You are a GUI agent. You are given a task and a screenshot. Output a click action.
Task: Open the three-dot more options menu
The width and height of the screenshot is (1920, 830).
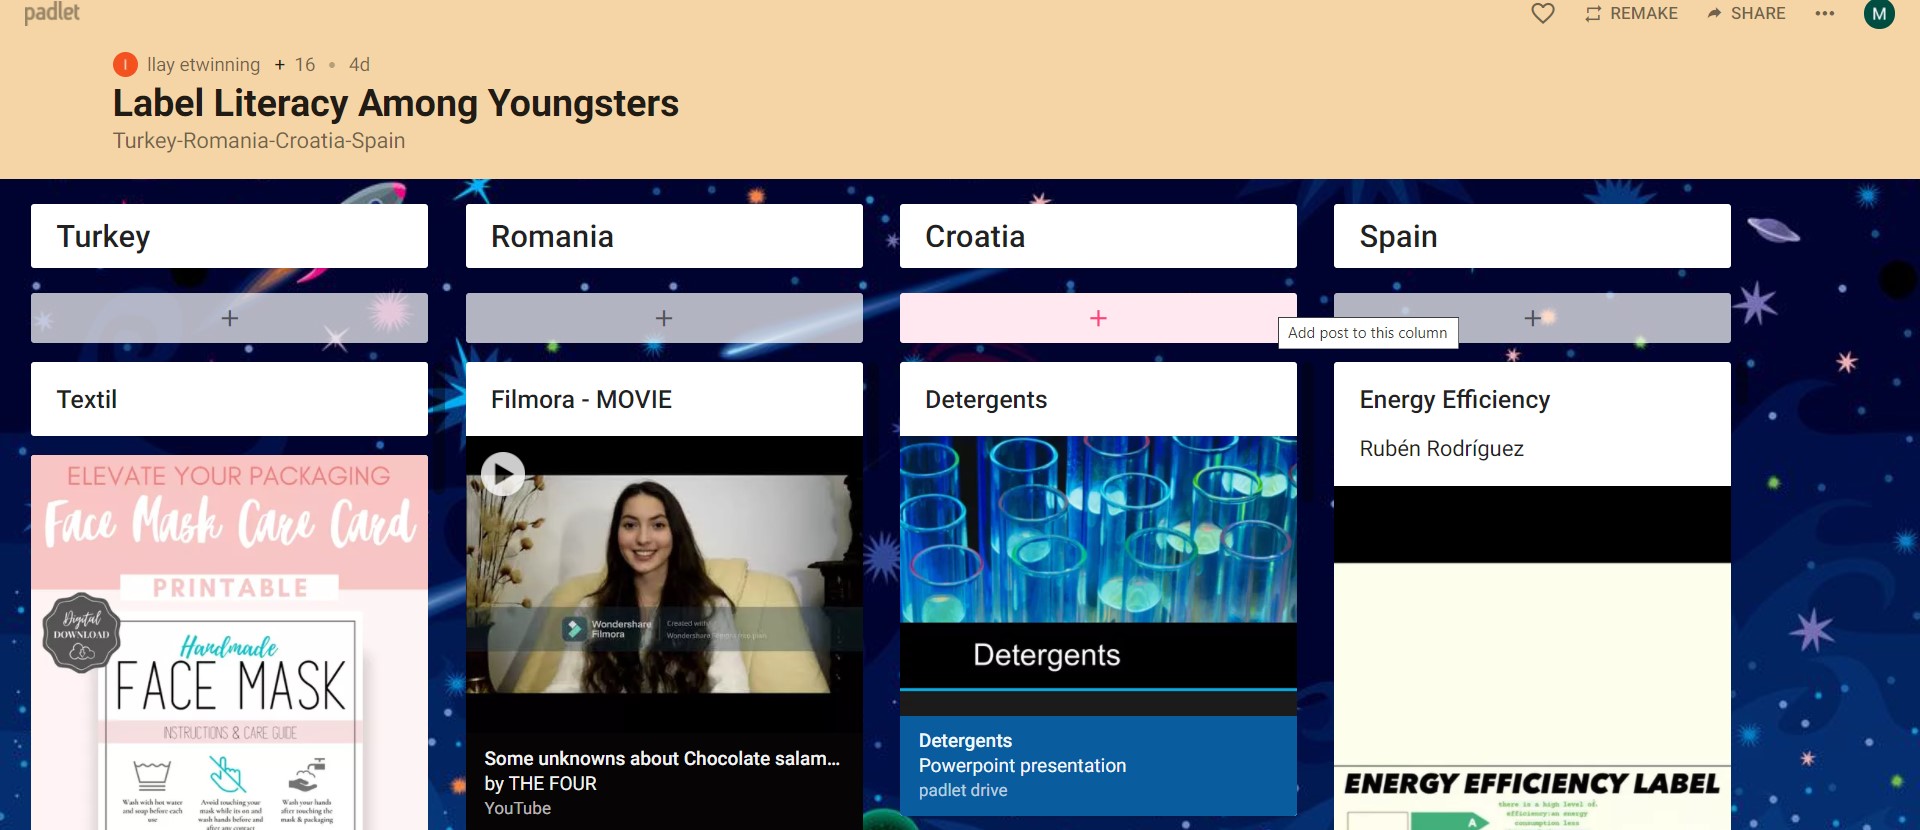pos(1825,13)
